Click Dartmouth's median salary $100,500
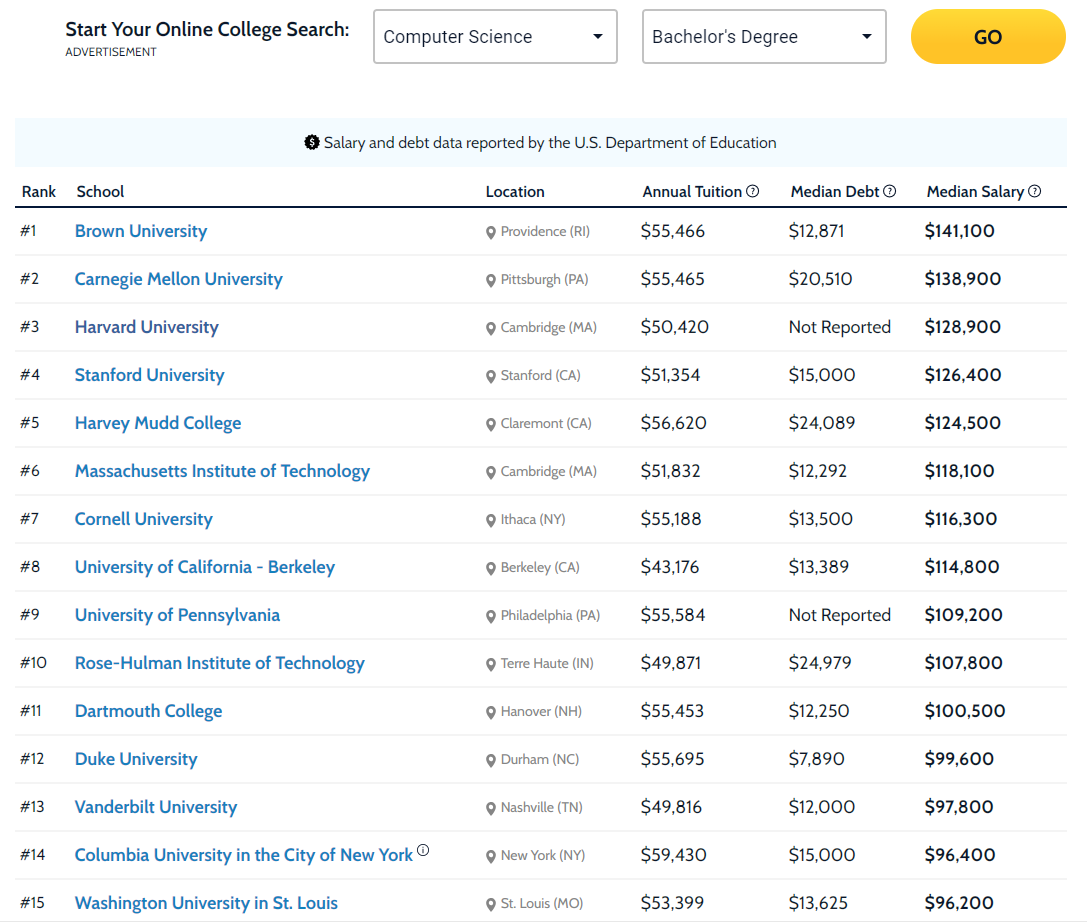Viewport: 1087px width, 922px height. (x=965, y=711)
